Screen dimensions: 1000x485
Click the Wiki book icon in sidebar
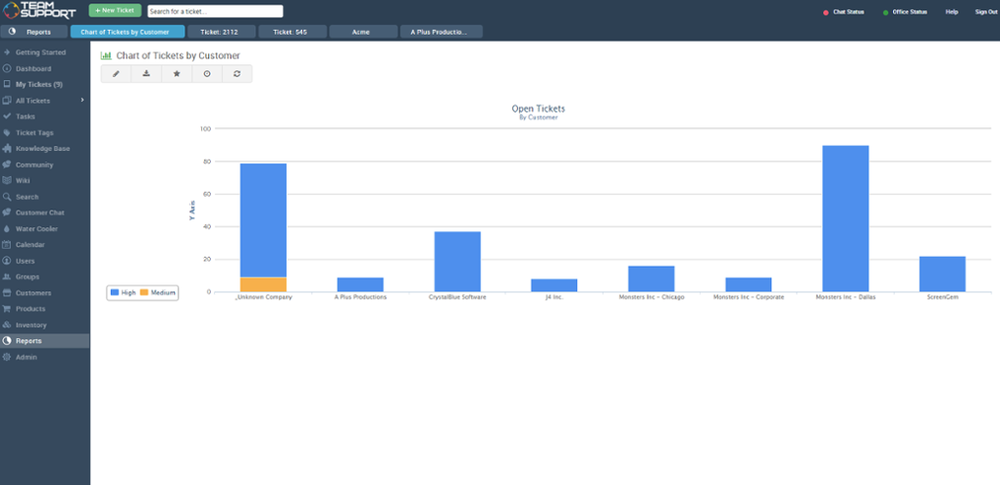(7, 181)
